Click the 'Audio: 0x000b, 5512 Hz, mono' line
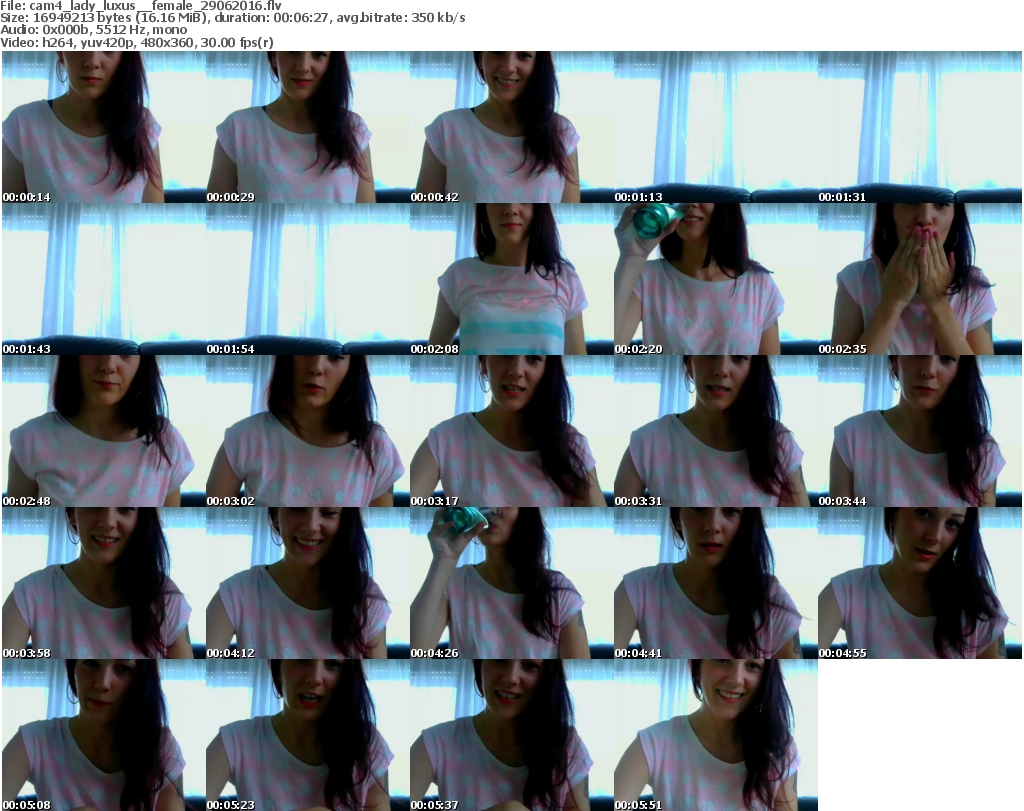Image resolution: width=1024 pixels, height=811 pixels. (x=94, y=30)
